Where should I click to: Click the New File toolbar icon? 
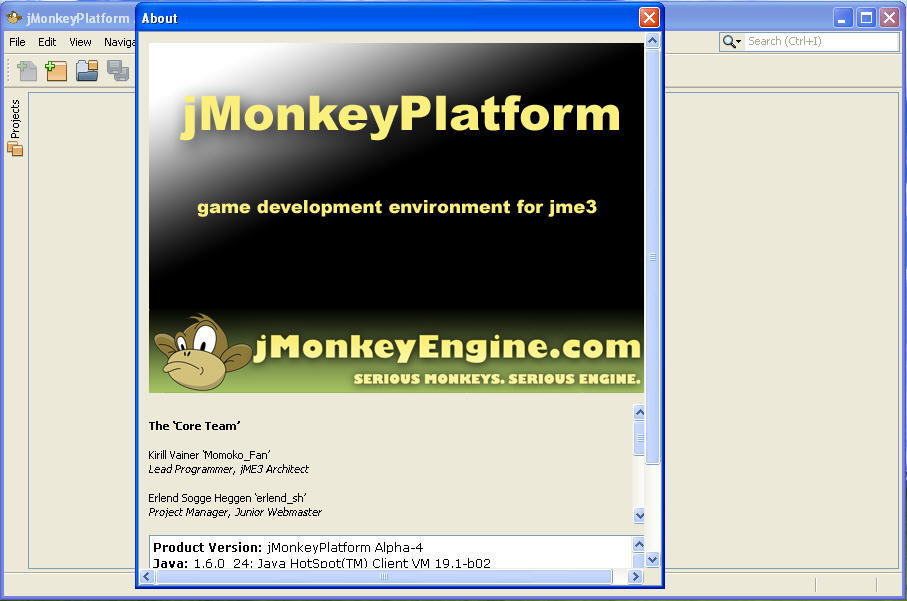27,71
